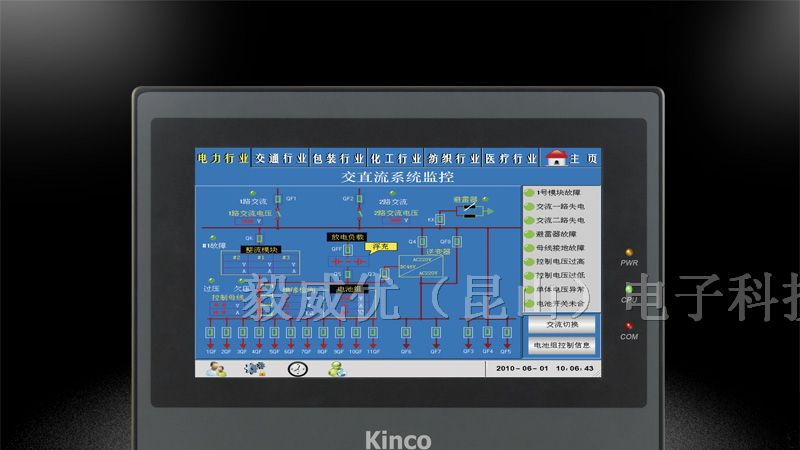Image resolution: width=800 pixels, height=450 pixels.
Task: Click the QF3 breaker symbol
Action: [x=468, y=333]
